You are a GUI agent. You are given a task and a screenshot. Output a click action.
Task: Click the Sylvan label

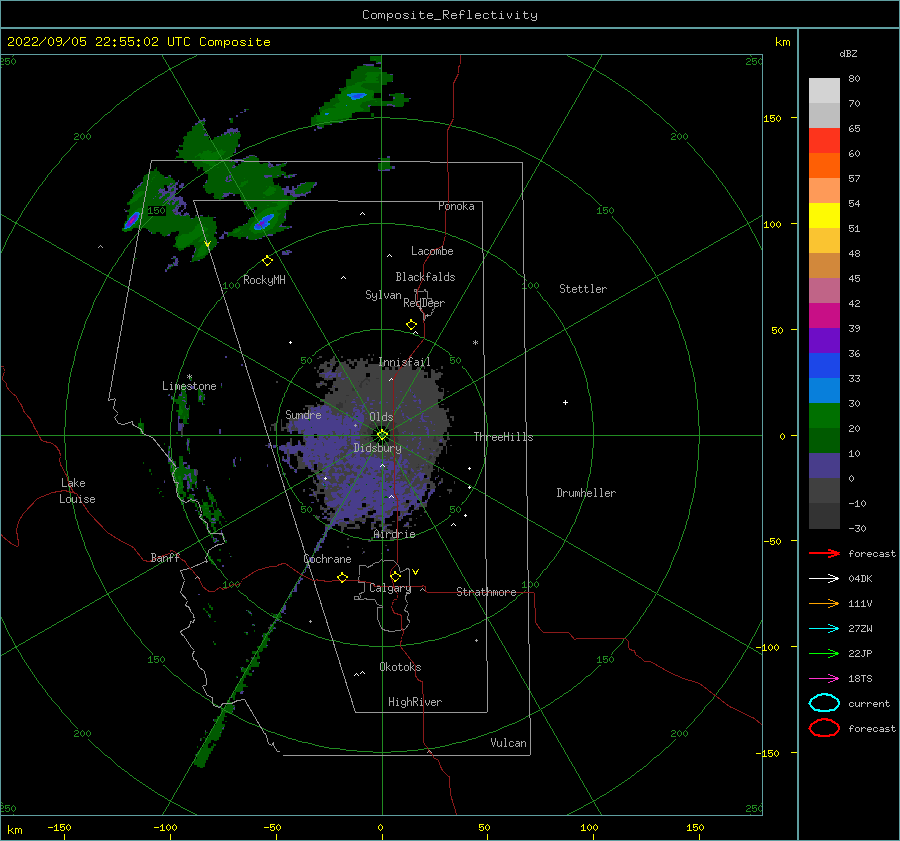click(383, 294)
